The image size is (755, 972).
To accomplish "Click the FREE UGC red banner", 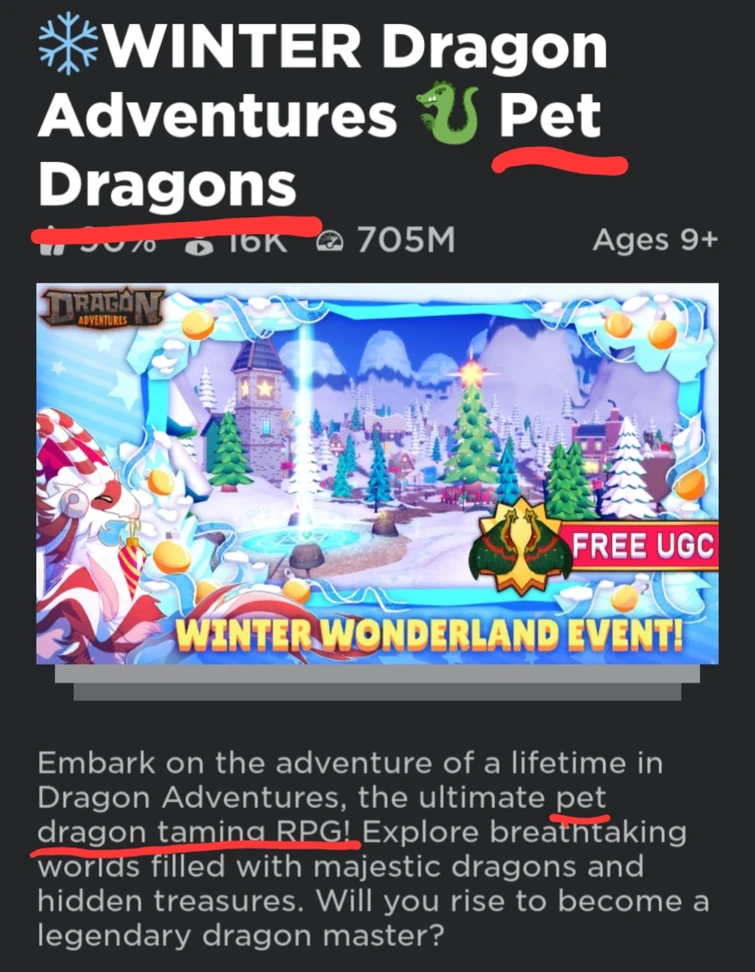I will [x=642, y=546].
